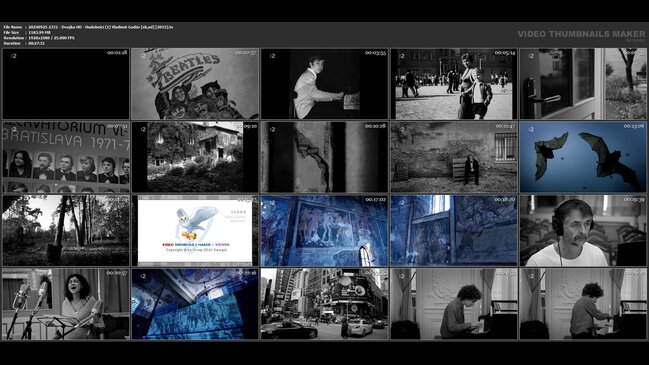Click the man with headphones thumbnail
This screenshot has width=649, height=365.
coord(583,231)
